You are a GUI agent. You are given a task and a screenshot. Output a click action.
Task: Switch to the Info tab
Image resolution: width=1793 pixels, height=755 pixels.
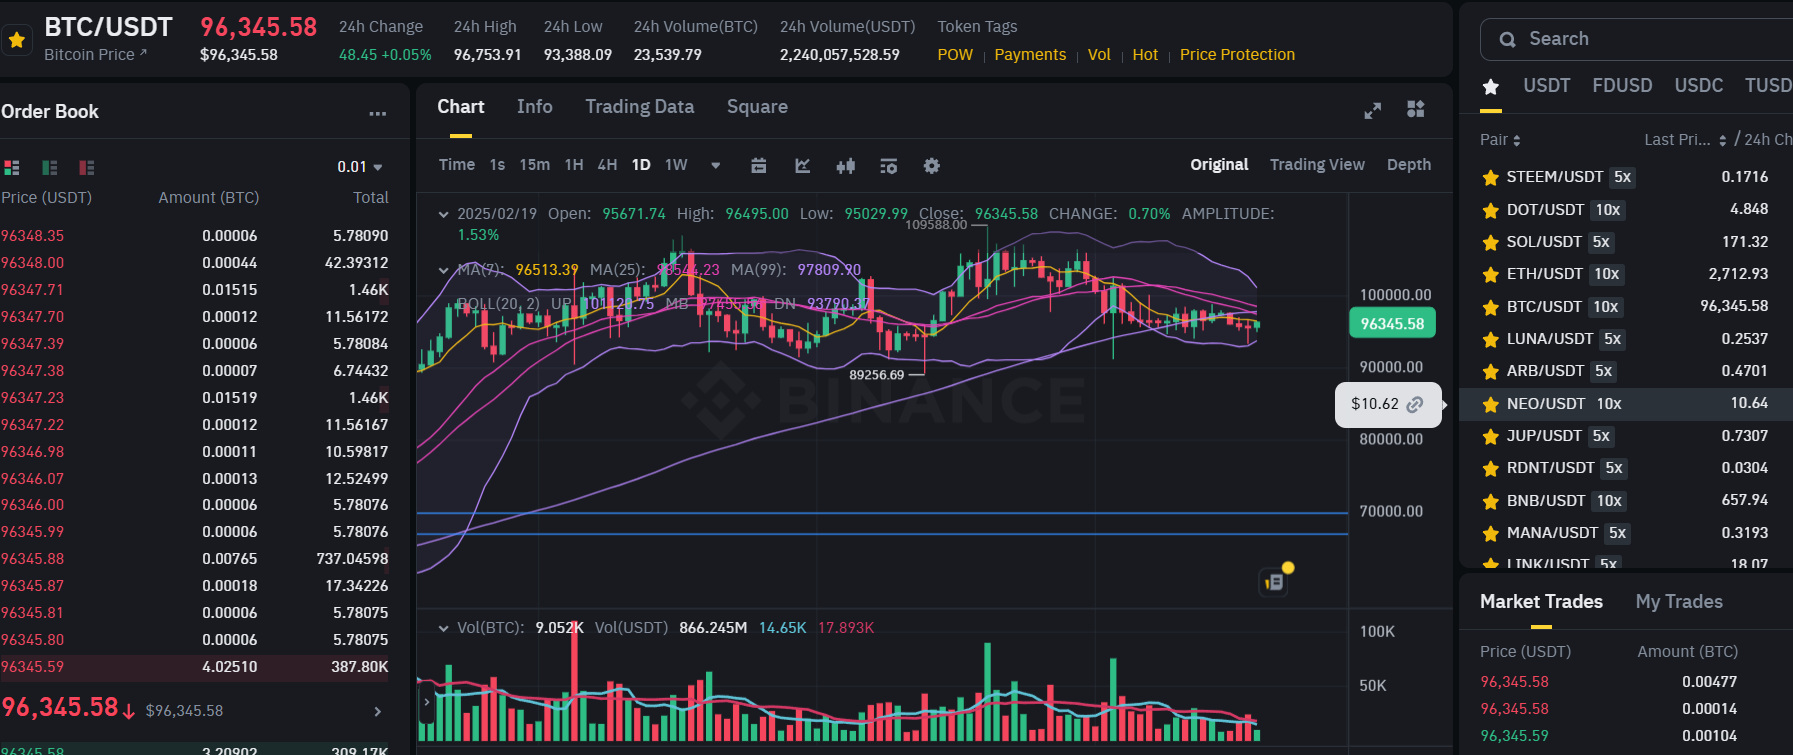[x=535, y=107]
